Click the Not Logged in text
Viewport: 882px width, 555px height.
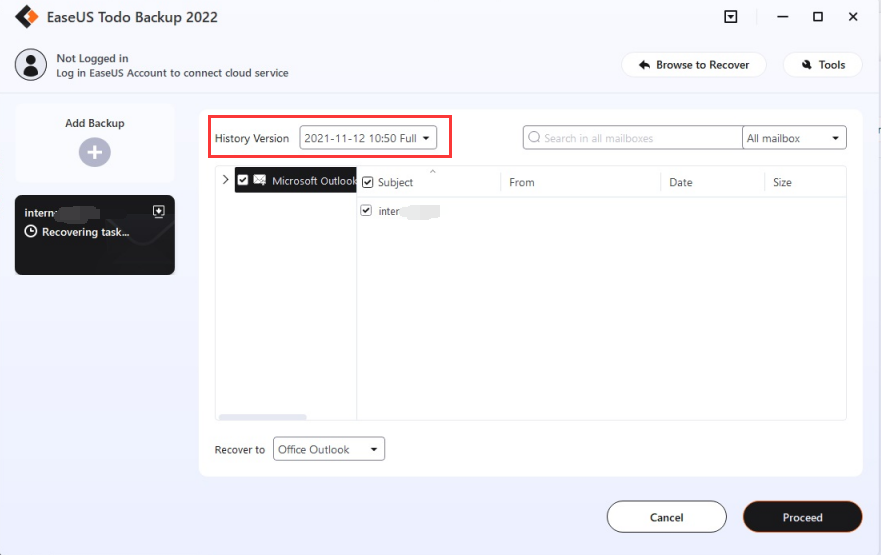[x=92, y=58]
